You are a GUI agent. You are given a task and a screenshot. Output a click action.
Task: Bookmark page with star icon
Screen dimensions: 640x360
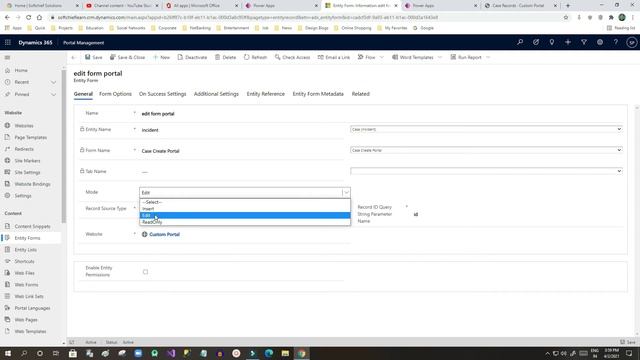566,18
